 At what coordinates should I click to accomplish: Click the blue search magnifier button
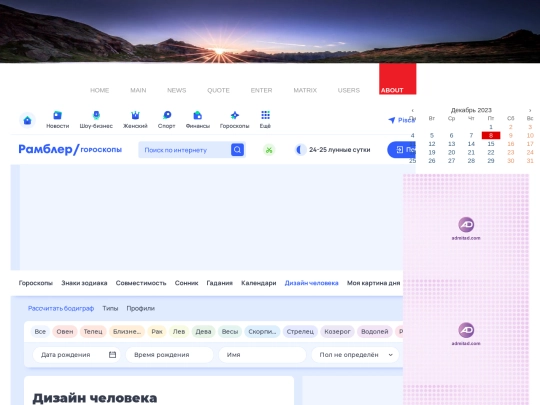coord(237,150)
